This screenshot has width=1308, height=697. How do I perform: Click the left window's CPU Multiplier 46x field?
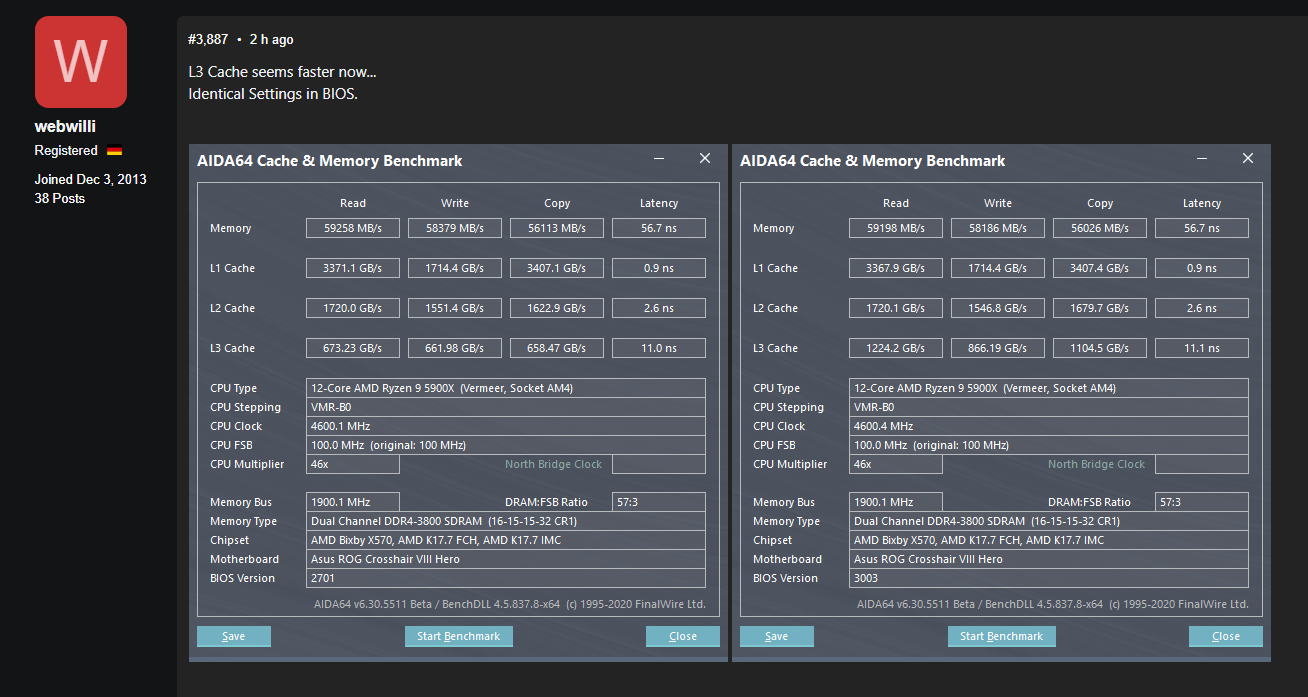tap(353, 464)
